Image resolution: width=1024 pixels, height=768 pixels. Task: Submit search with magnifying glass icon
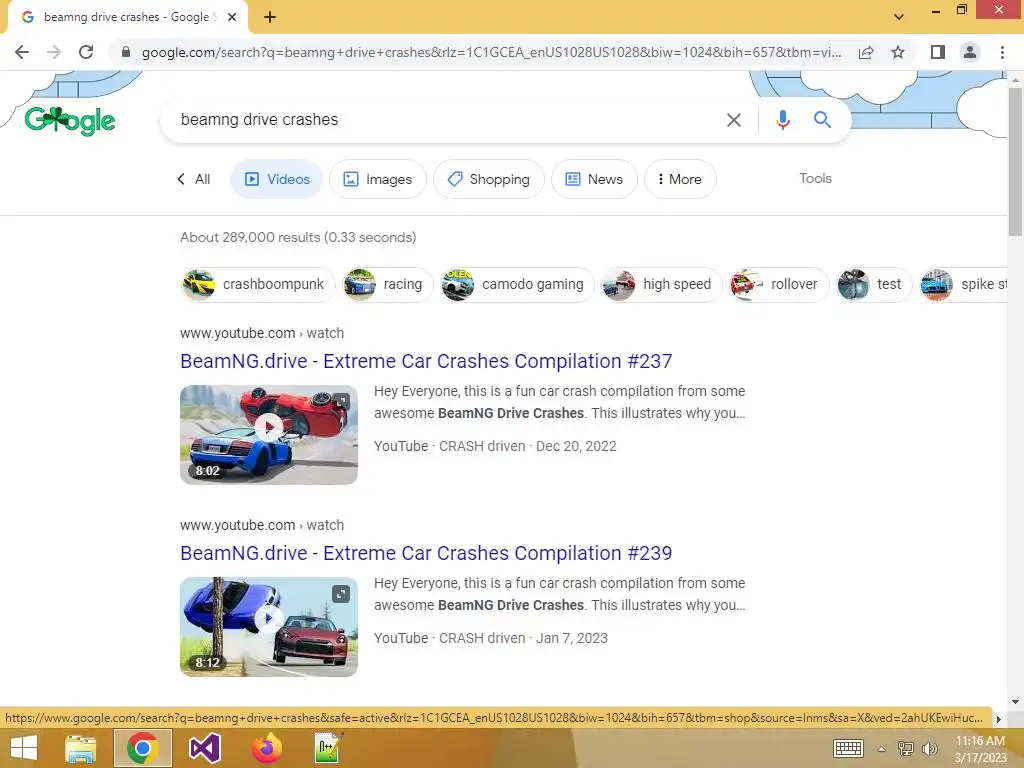click(x=822, y=120)
